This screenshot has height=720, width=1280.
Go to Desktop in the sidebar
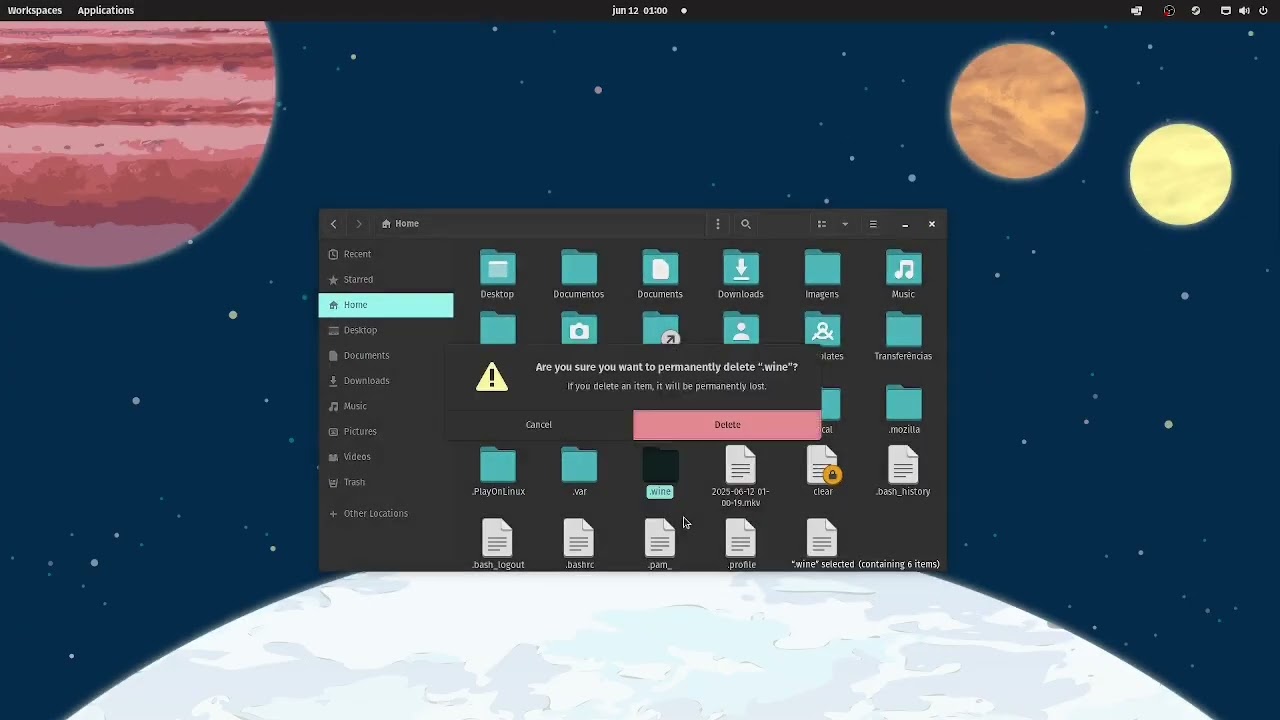pos(386,330)
